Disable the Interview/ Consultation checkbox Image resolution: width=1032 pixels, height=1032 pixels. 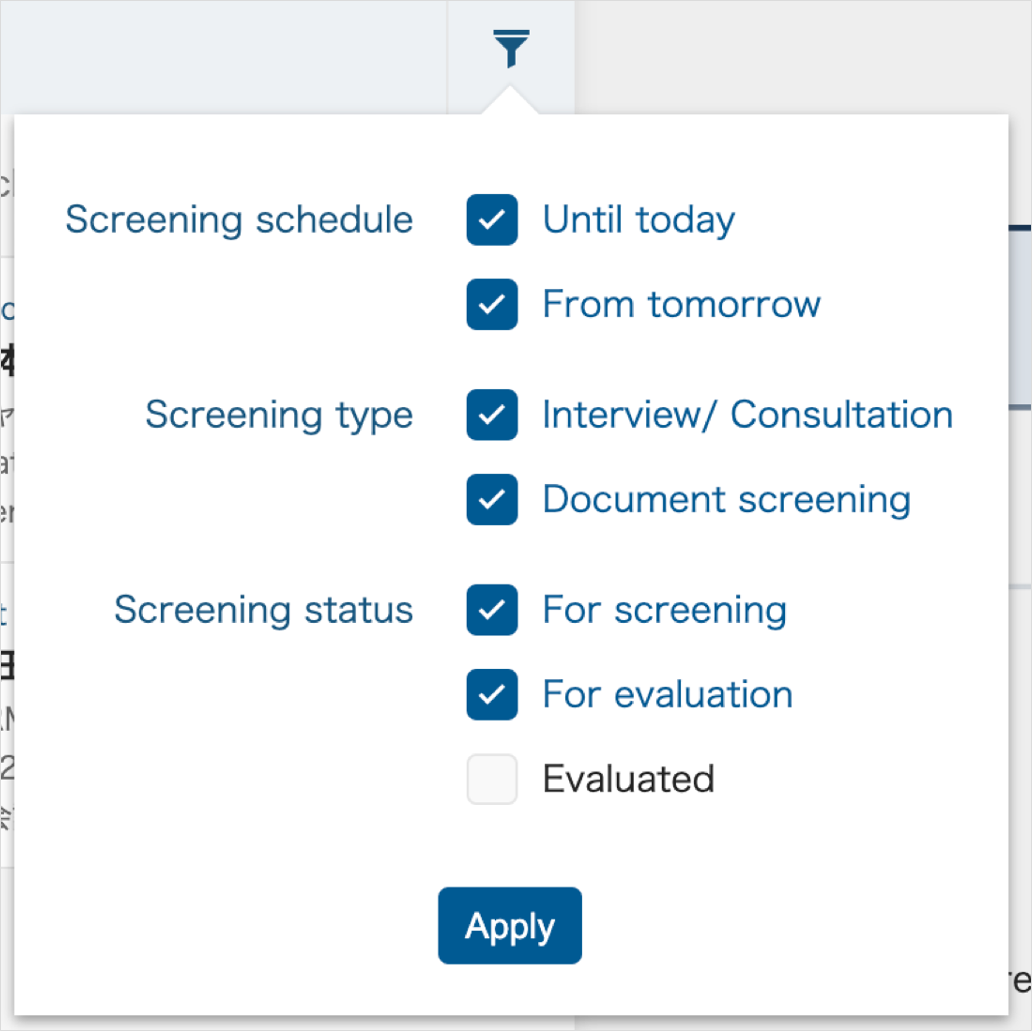tap(492, 415)
